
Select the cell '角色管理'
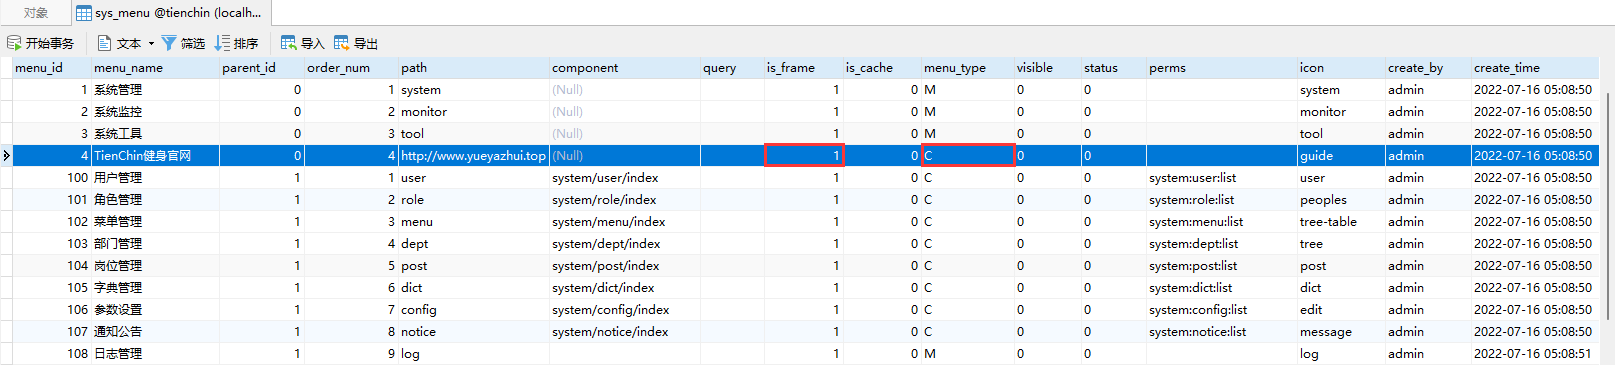[x=155, y=200]
